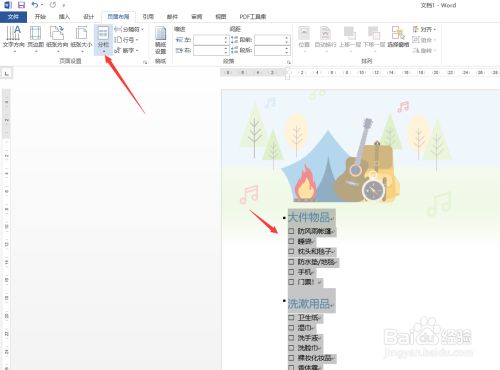Click the 组合 group icon
The image size is (500, 370).
(416, 40)
